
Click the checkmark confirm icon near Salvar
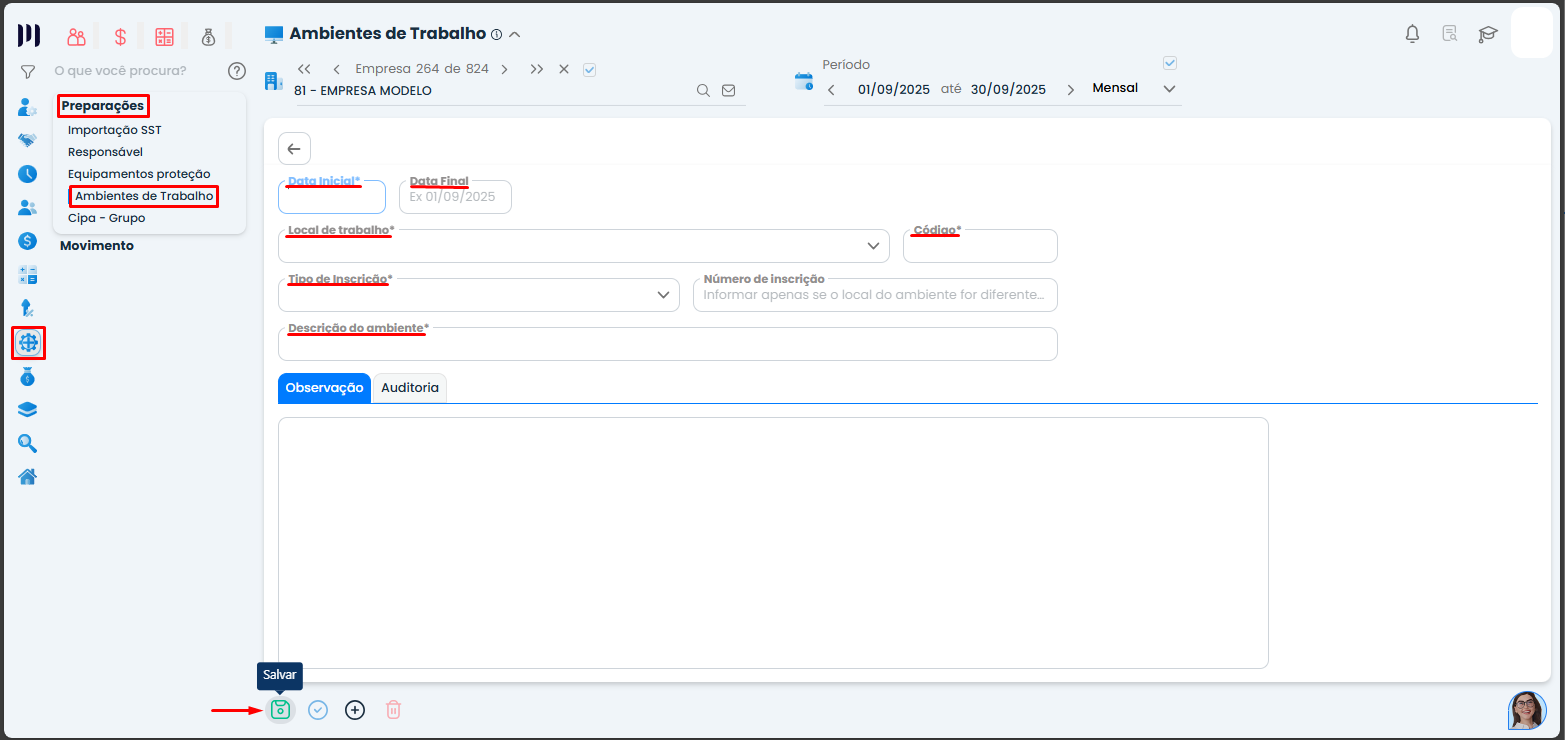pos(318,709)
